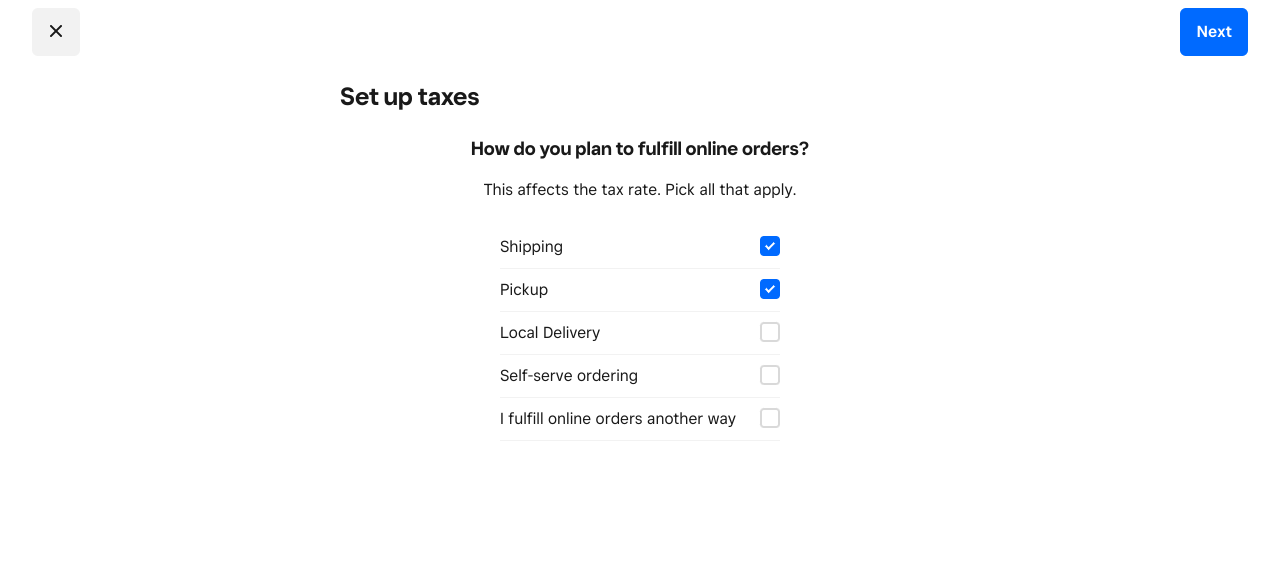Screen dimensions: 1280x570
Task: Click the Pickup option label
Action: click(524, 290)
